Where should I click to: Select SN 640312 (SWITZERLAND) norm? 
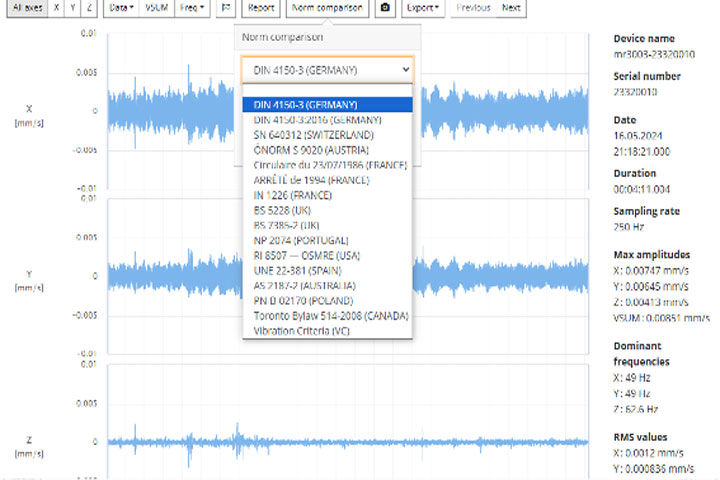click(314, 134)
